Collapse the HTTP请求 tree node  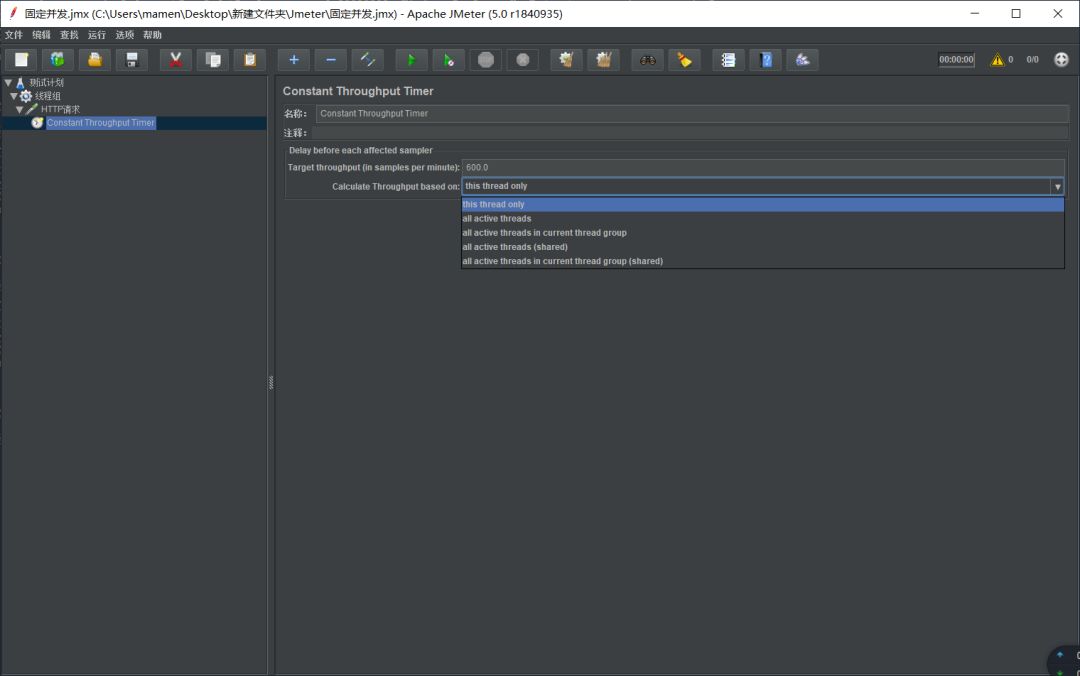pyautogui.click(x=19, y=110)
